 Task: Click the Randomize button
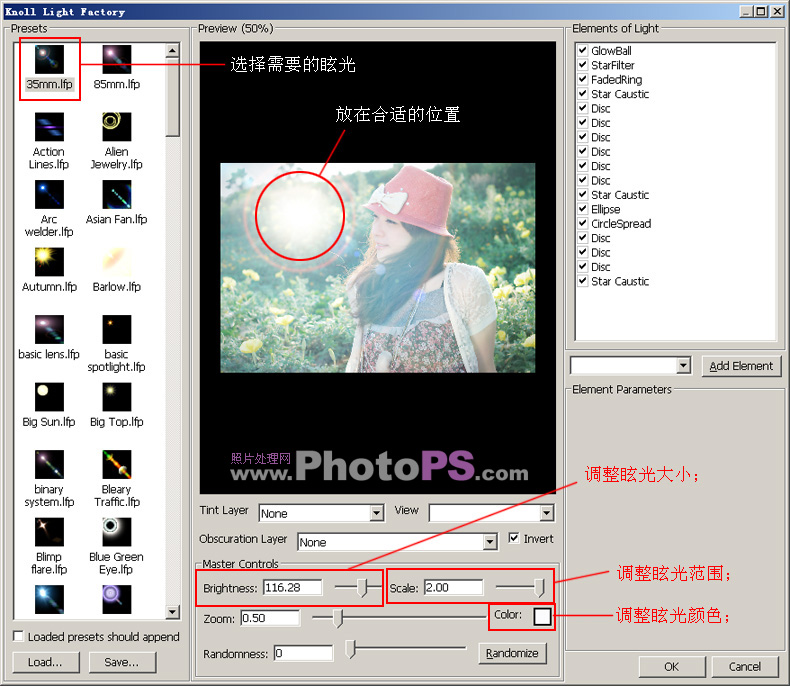(x=512, y=653)
